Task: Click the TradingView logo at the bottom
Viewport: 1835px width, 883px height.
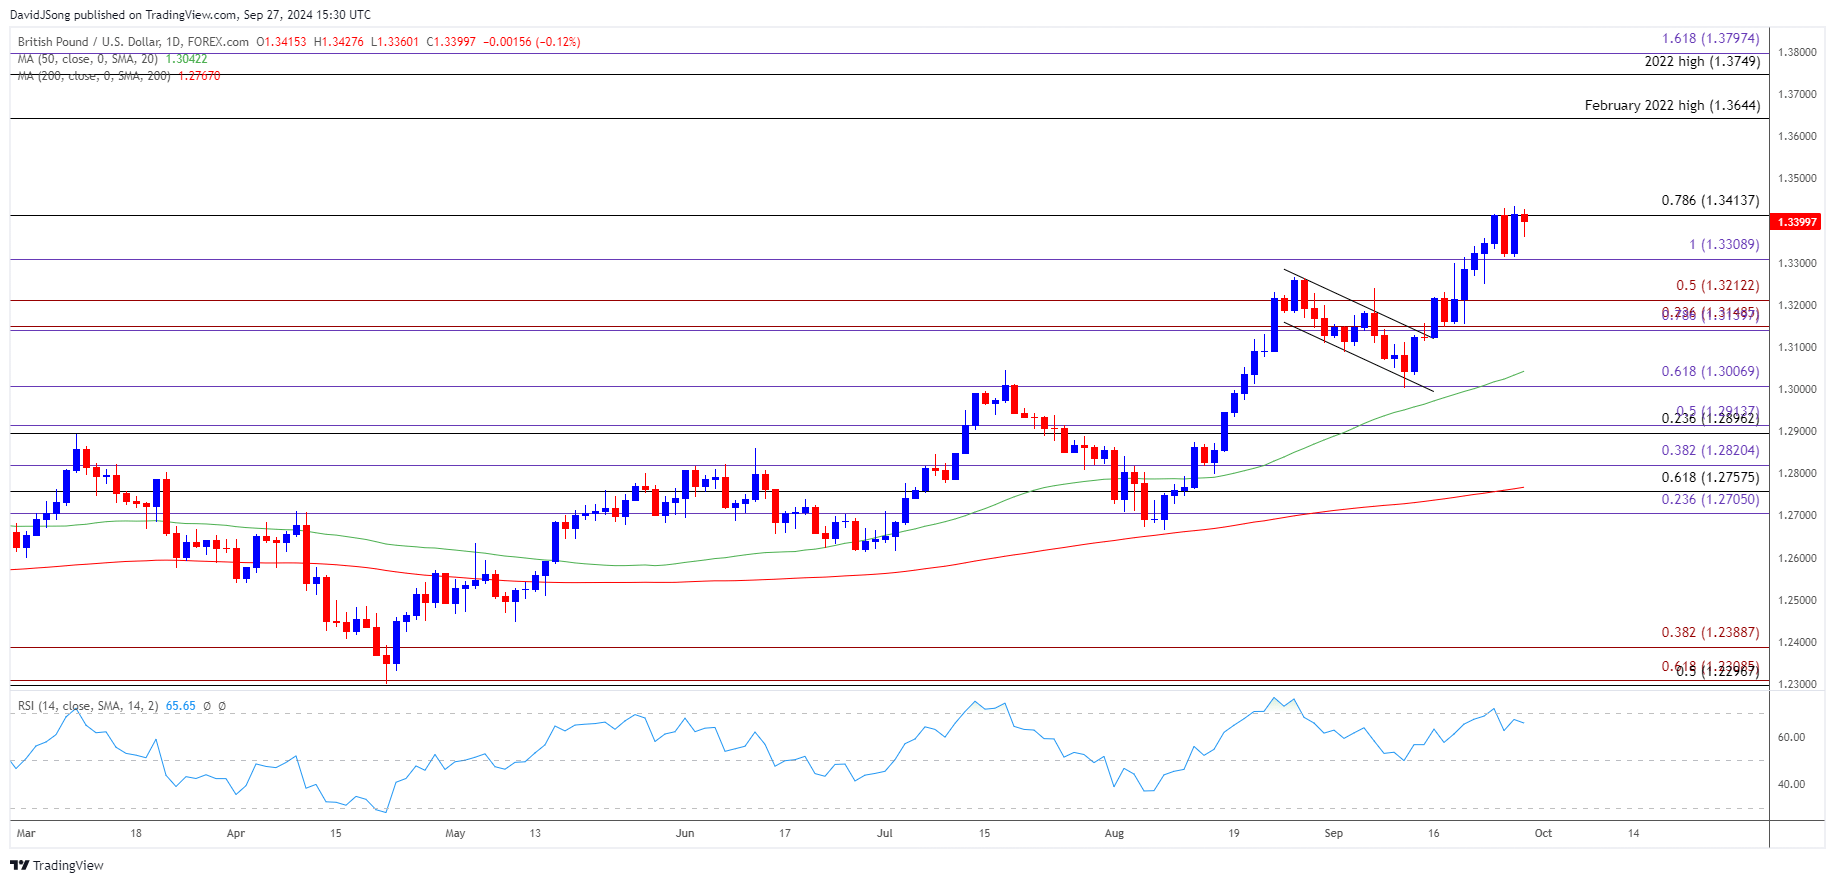Action: pos(57,865)
